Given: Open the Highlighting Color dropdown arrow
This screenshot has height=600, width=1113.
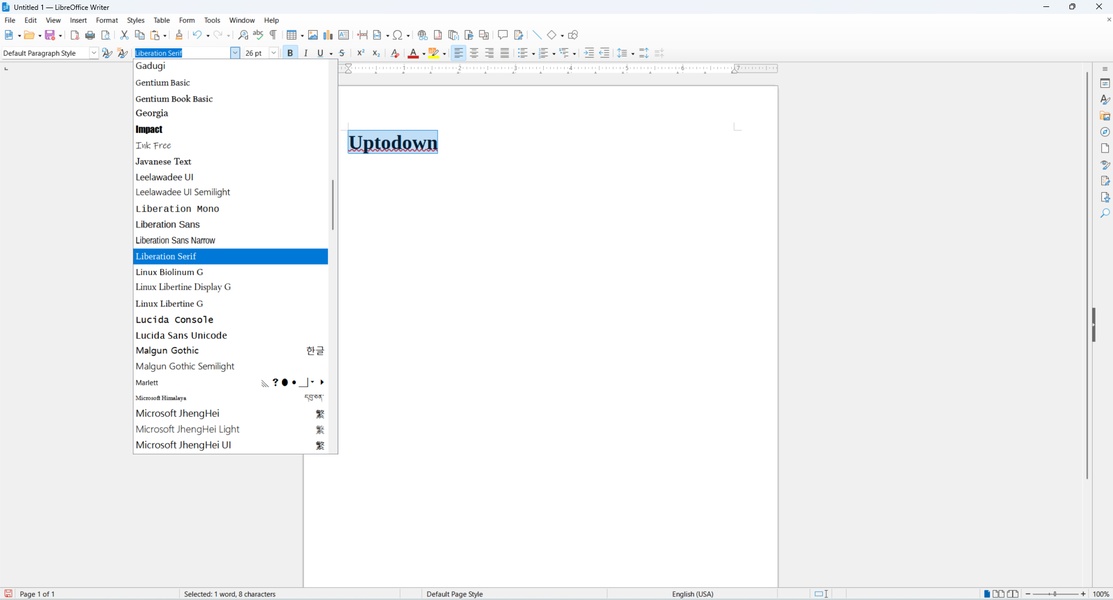Looking at the screenshot, I should point(444,54).
